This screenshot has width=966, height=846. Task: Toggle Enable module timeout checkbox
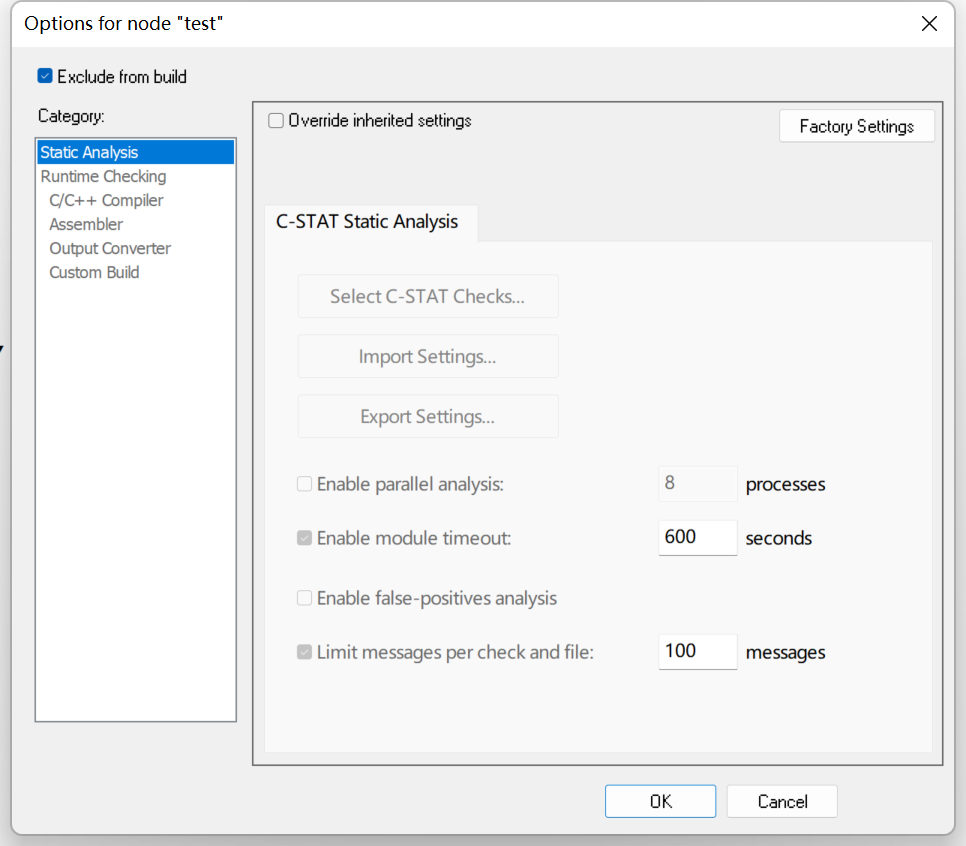click(304, 538)
